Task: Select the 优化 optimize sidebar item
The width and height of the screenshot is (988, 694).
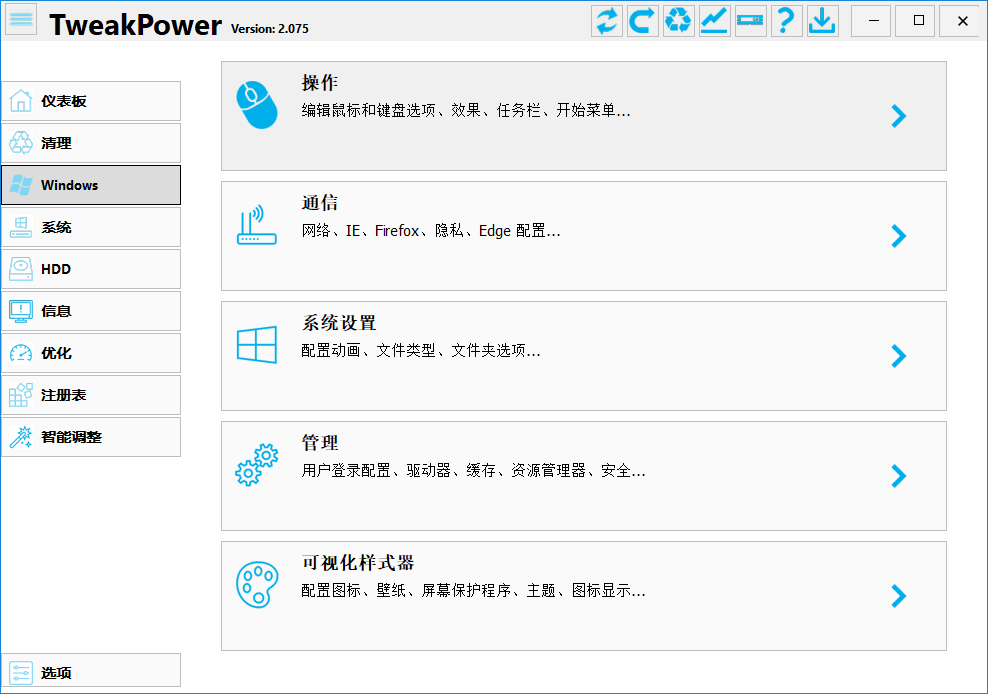Action: (x=91, y=353)
